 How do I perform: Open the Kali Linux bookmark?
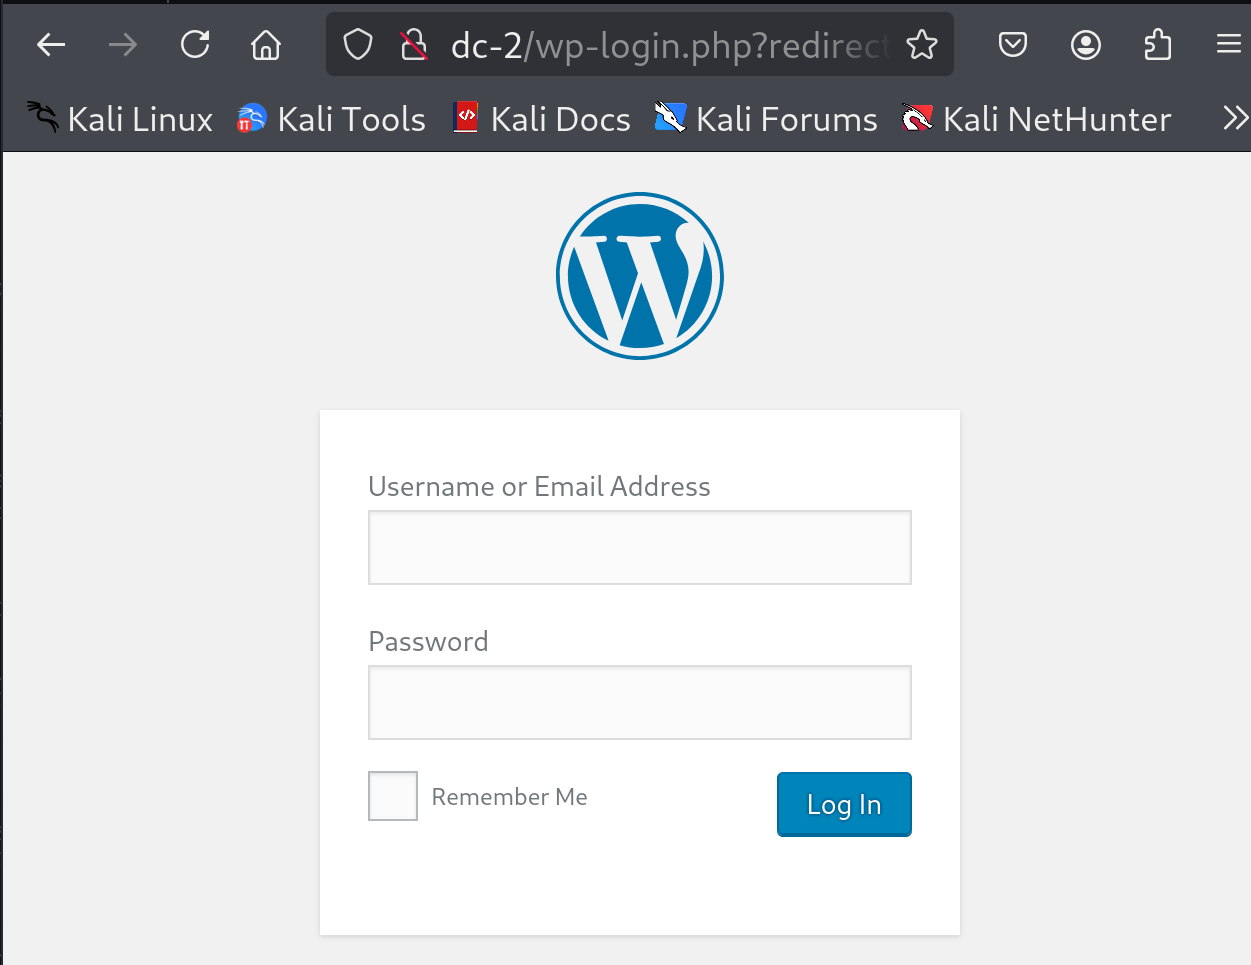120,119
